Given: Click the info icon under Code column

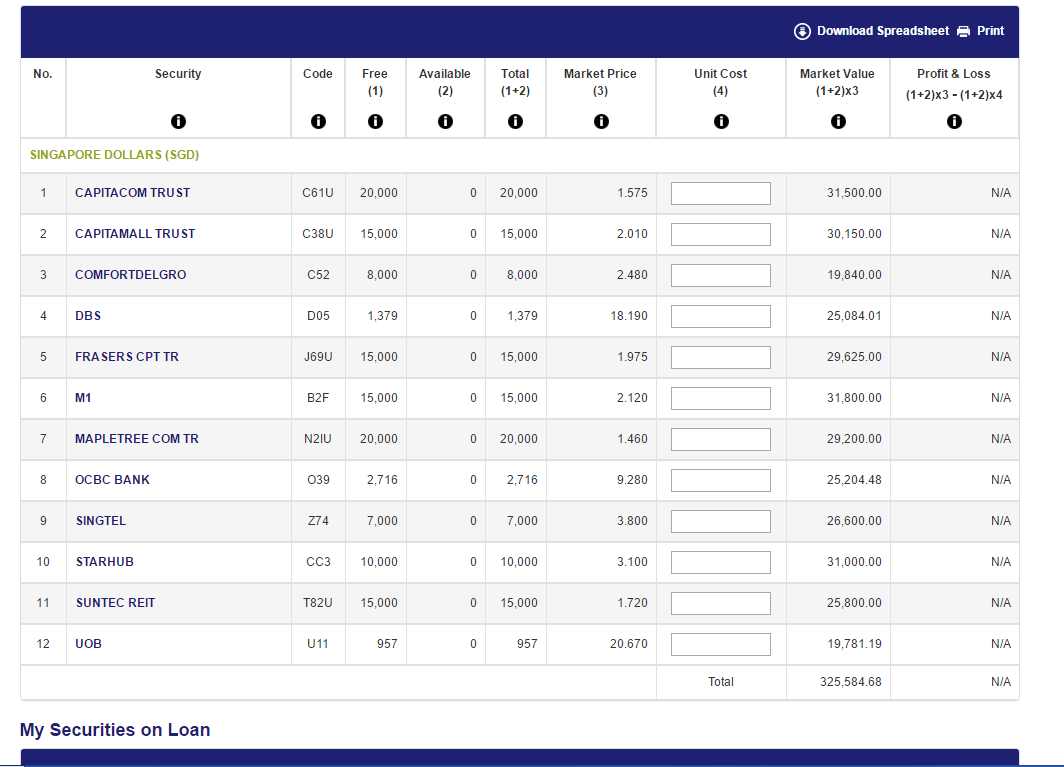Looking at the screenshot, I should pos(318,121).
